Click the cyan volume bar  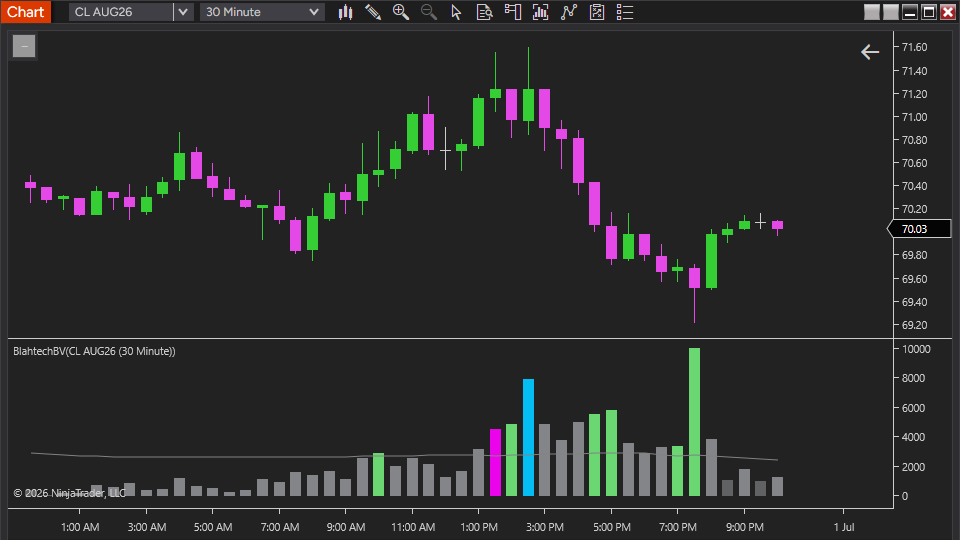click(x=528, y=437)
